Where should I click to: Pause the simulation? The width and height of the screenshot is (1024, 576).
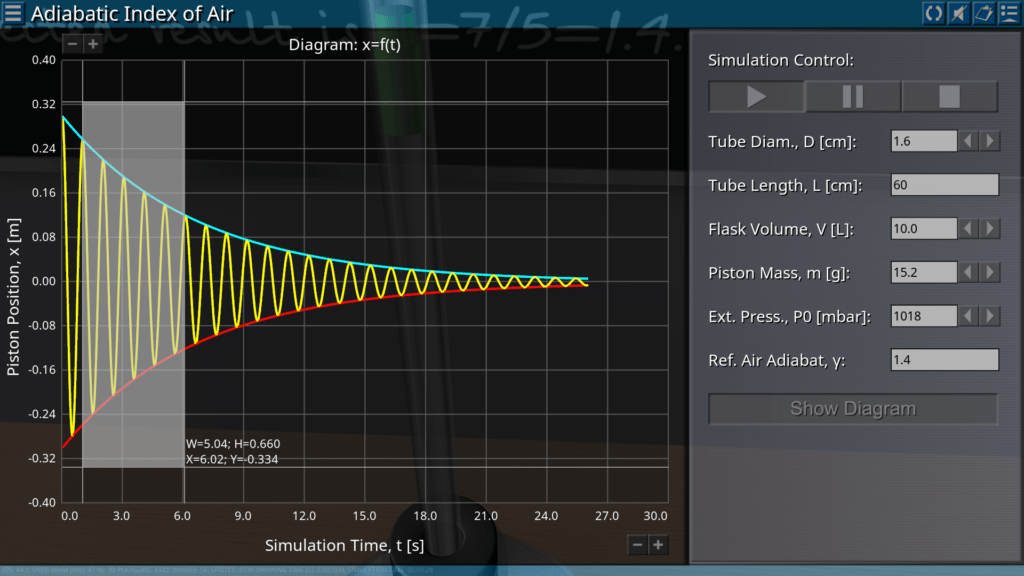[x=853, y=97]
